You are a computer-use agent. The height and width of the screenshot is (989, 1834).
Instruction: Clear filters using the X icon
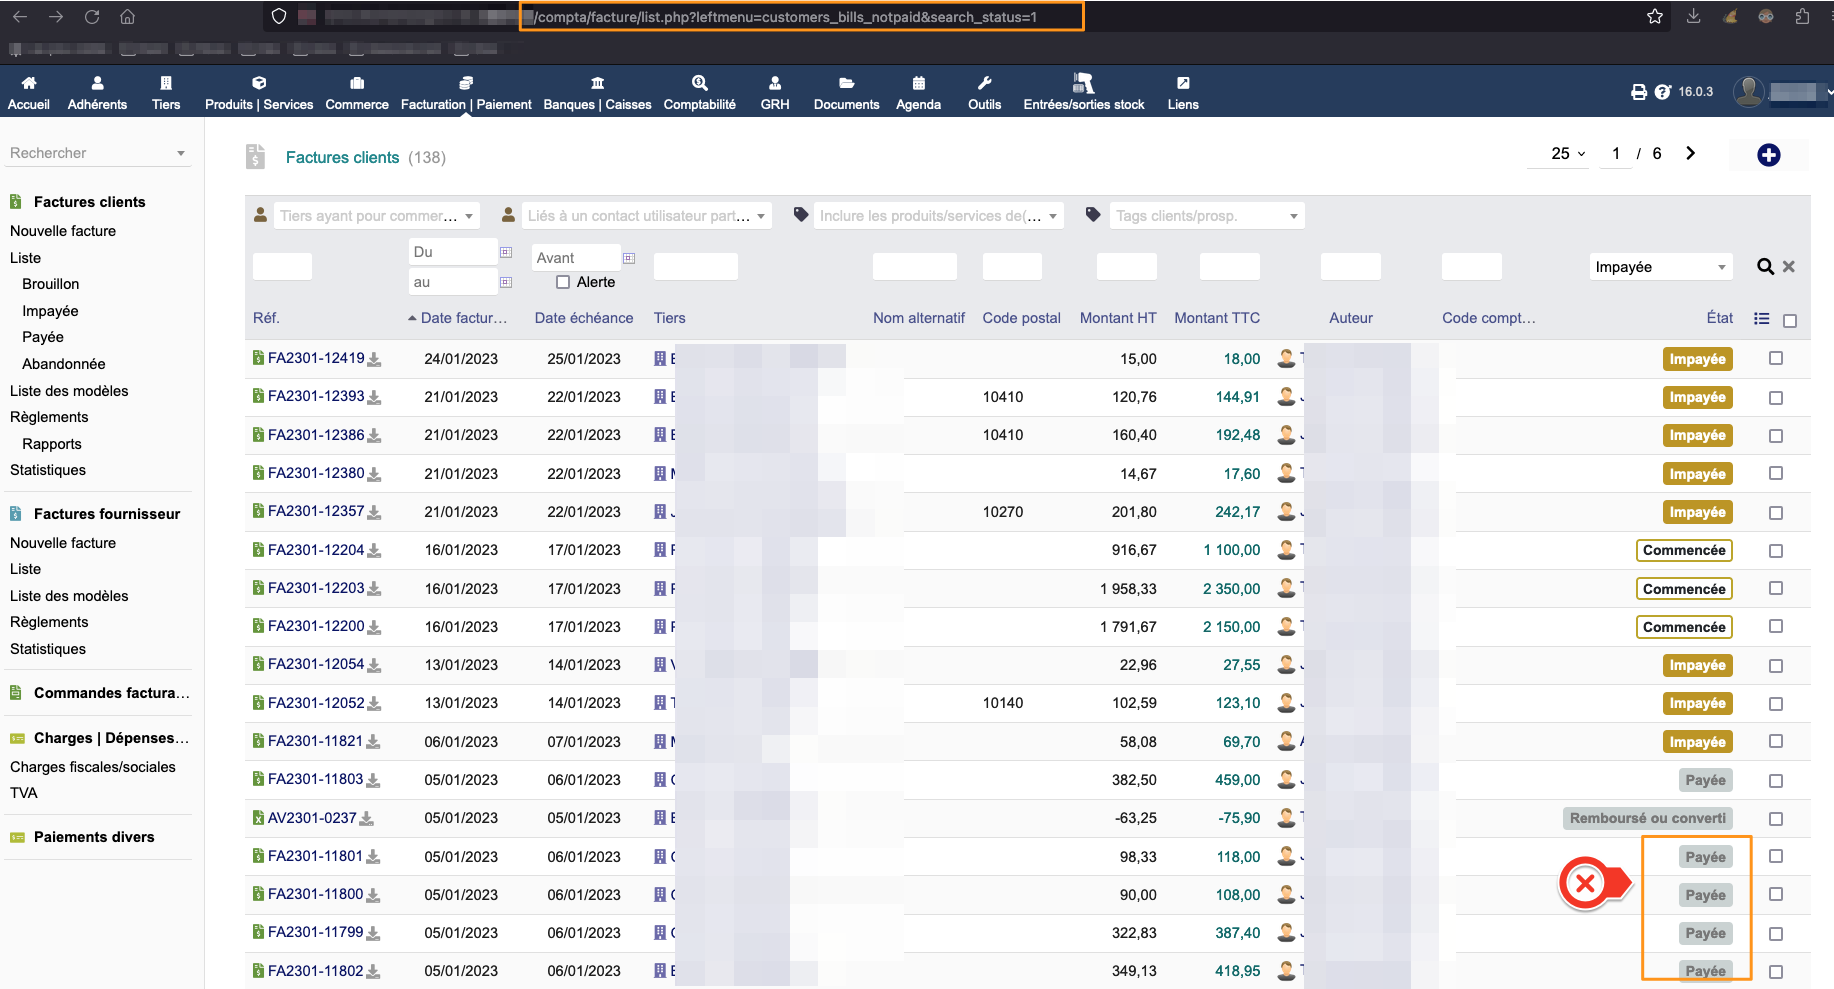(x=1789, y=266)
